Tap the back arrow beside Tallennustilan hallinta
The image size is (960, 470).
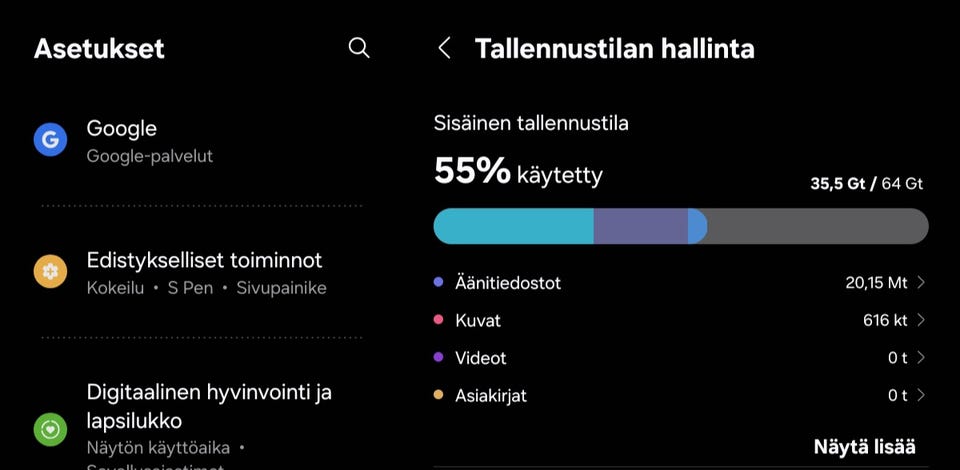pyautogui.click(x=445, y=48)
